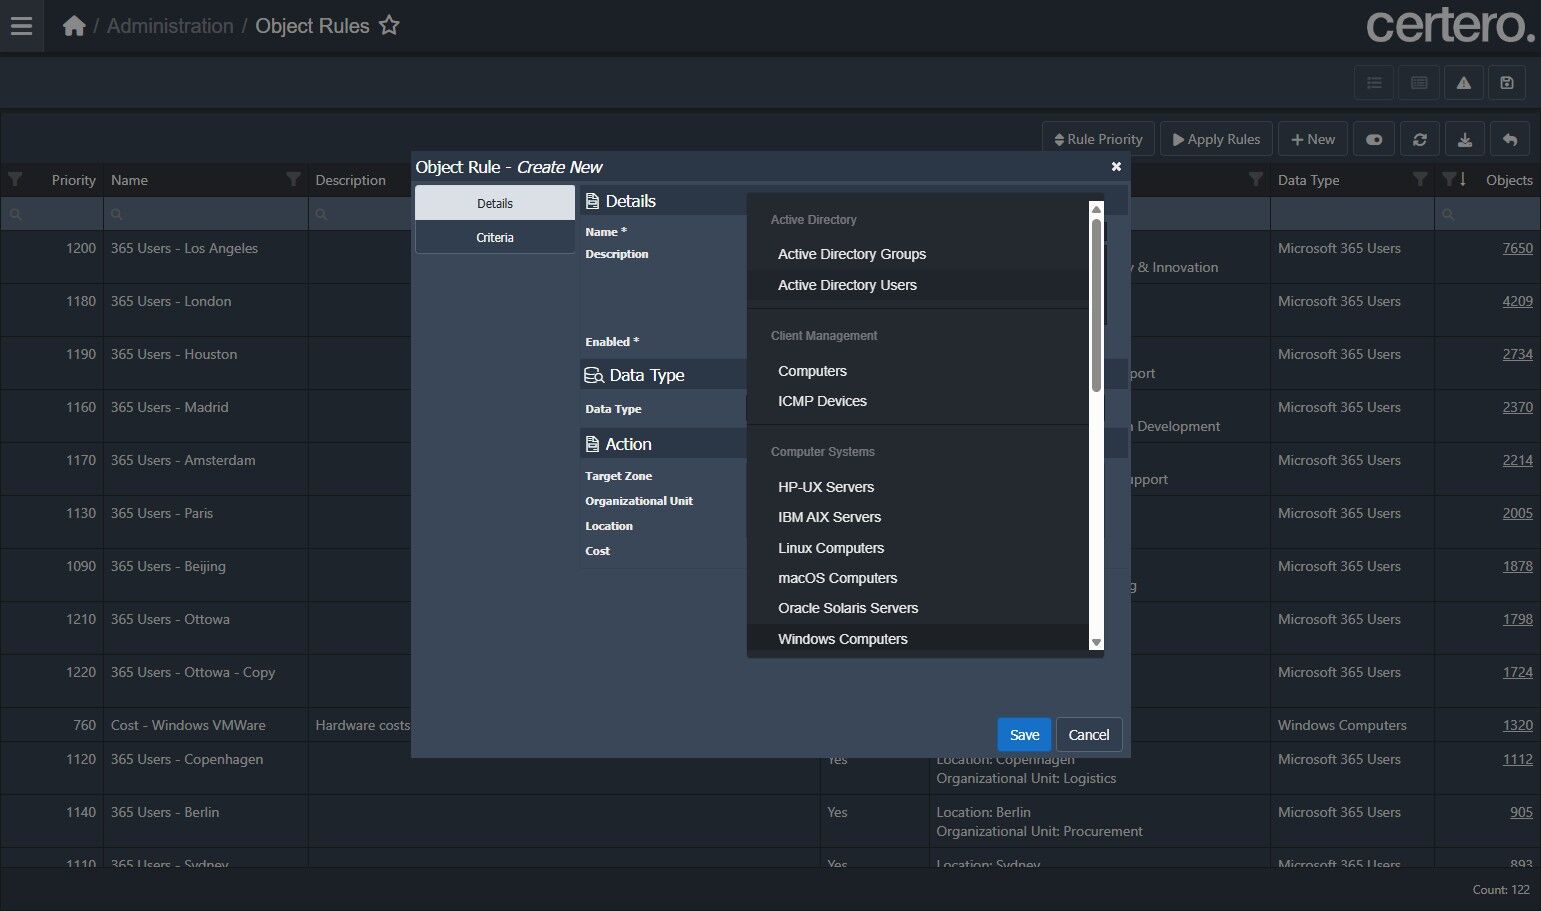Screen dimensions: 1541x911
Task: Open the Data Type column filter funnel
Action: (1419, 180)
